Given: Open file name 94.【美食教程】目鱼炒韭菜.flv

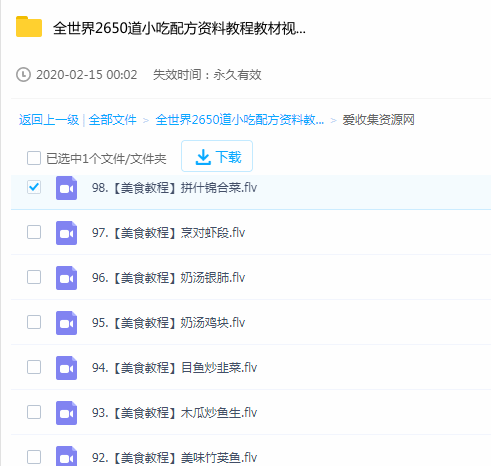Looking at the screenshot, I should pyautogui.click(x=175, y=368).
